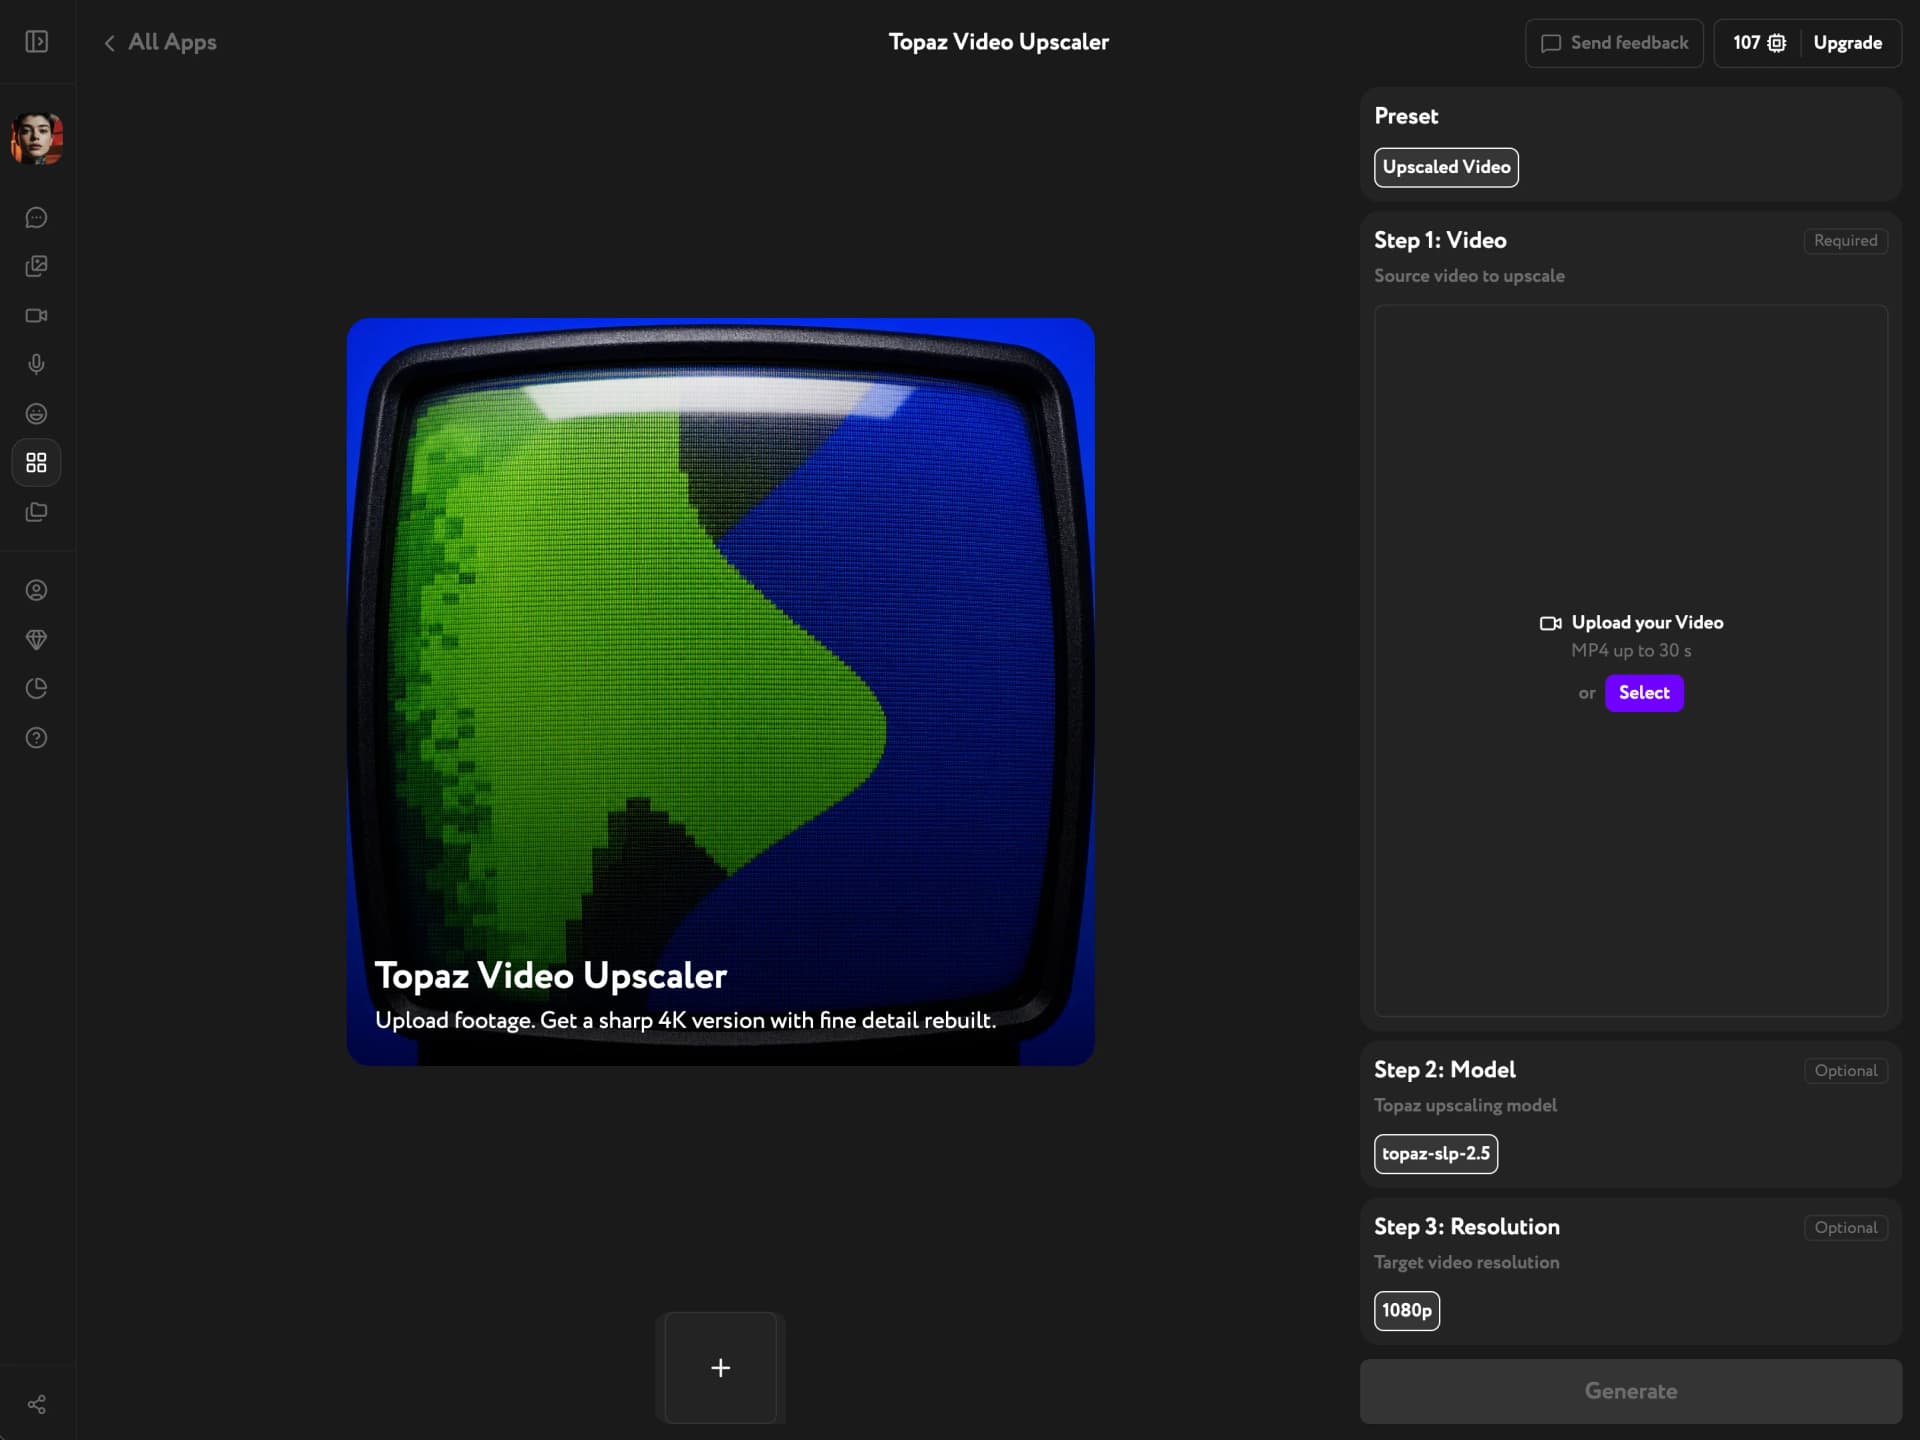Click the Optional label on Step 3
This screenshot has width=1920, height=1440.
click(x=1846, y=1228)
